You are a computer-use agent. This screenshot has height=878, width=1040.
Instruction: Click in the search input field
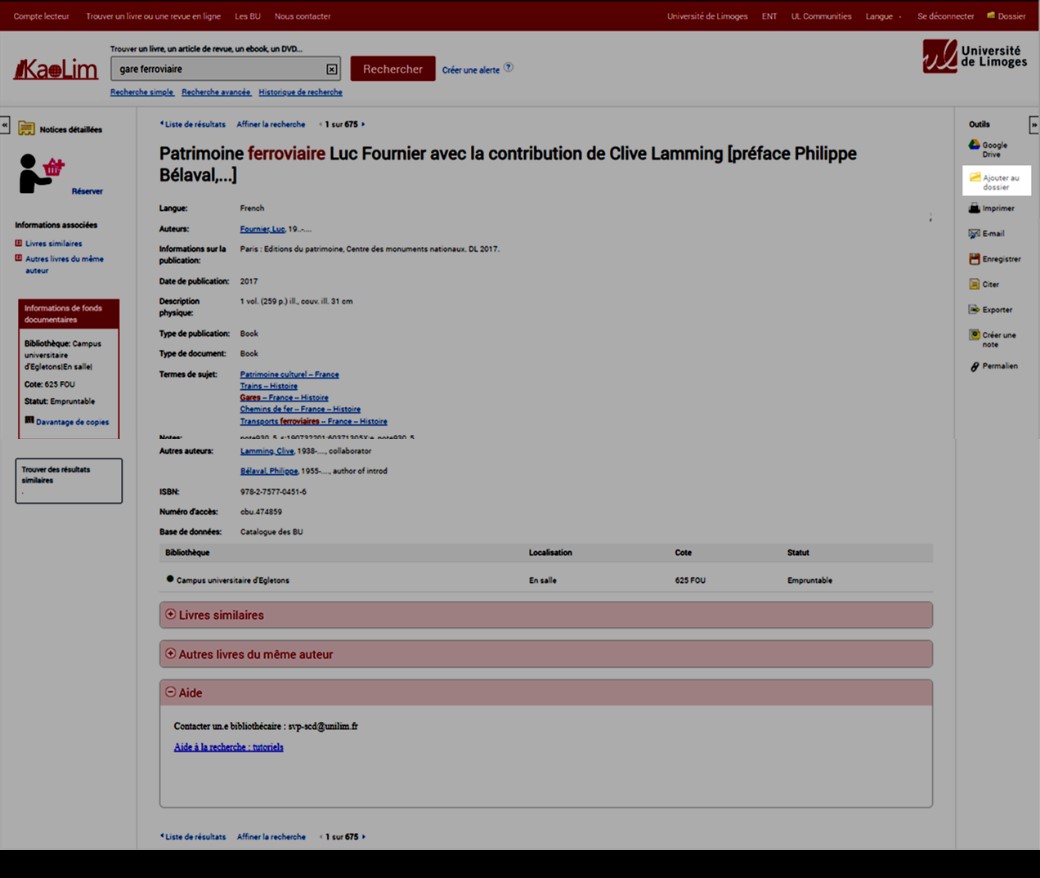pyautogui.click(x=220, y=69)
